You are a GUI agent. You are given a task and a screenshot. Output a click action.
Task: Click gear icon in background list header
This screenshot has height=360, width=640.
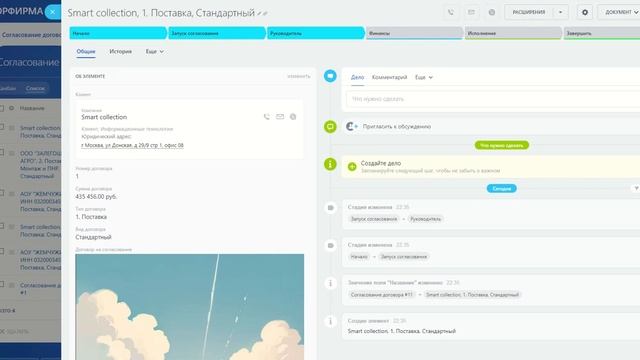coord(11,108)
